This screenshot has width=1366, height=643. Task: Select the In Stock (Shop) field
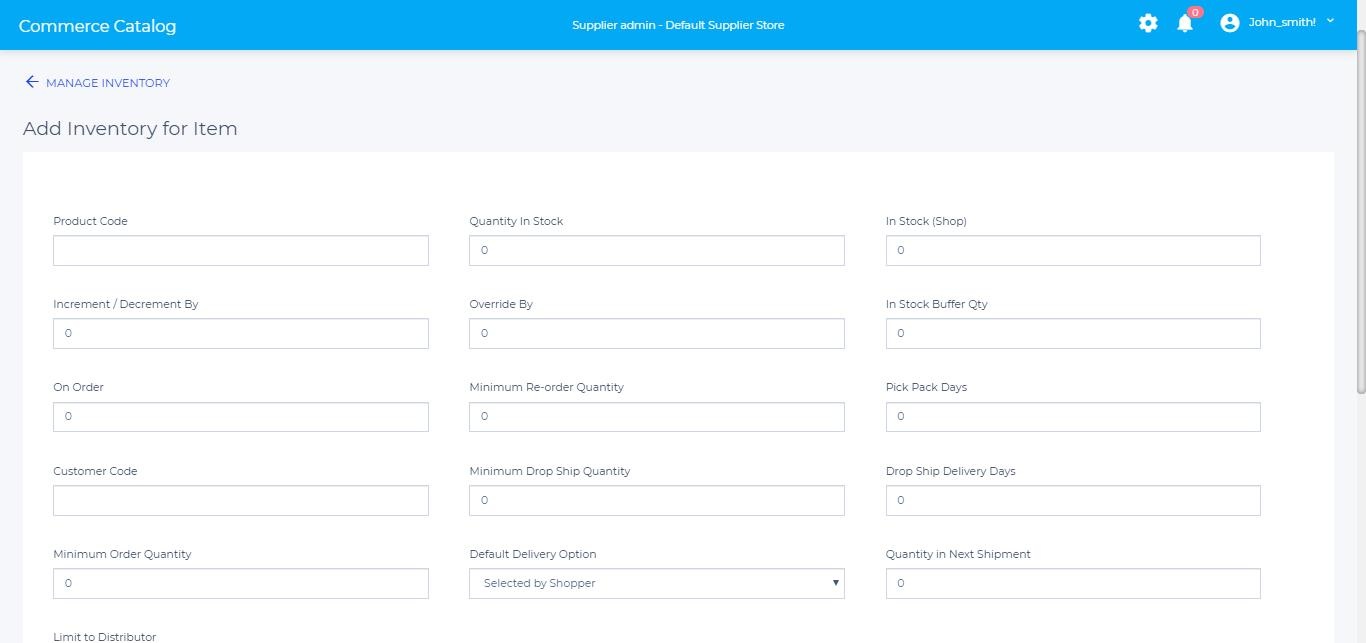(1073, 250)
